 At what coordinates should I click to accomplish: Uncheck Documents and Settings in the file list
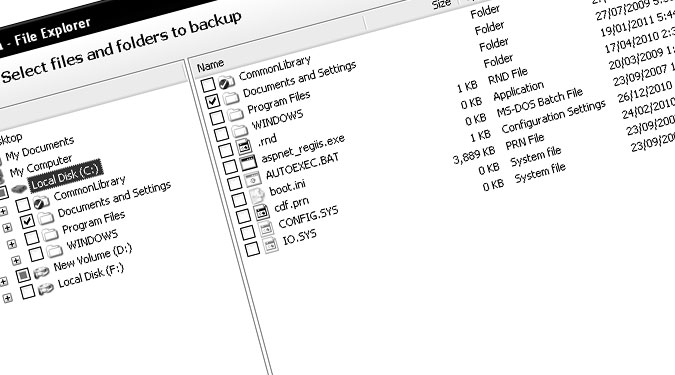click(x=212, y=101)
